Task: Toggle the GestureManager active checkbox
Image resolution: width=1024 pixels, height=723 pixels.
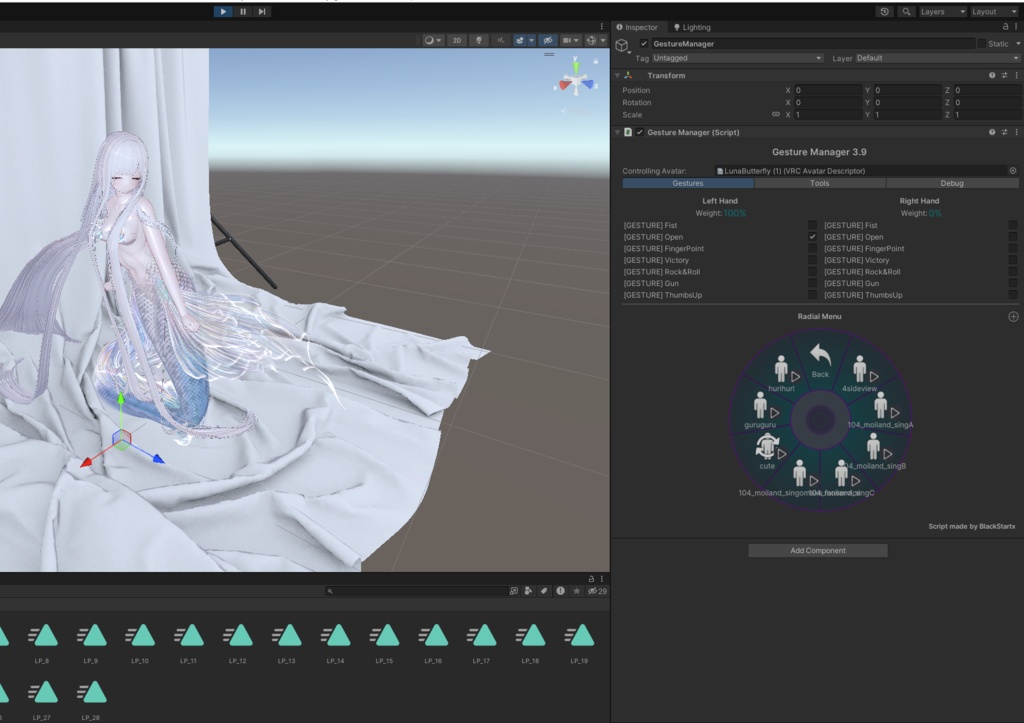Action: [x=644, y=44]
